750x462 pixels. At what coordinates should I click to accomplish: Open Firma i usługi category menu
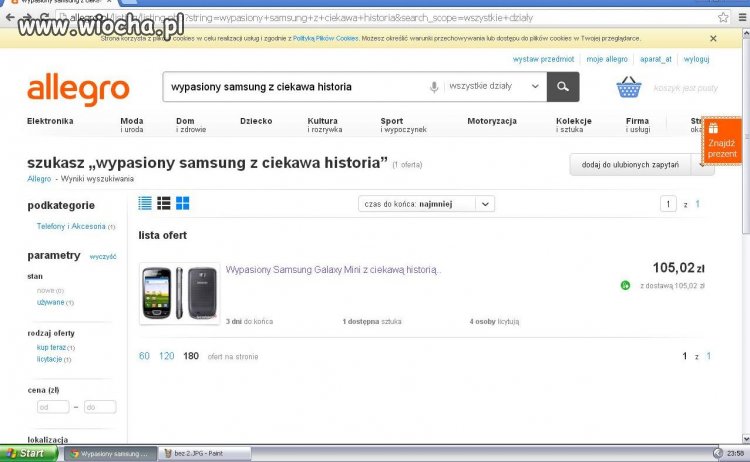[638, 125]
